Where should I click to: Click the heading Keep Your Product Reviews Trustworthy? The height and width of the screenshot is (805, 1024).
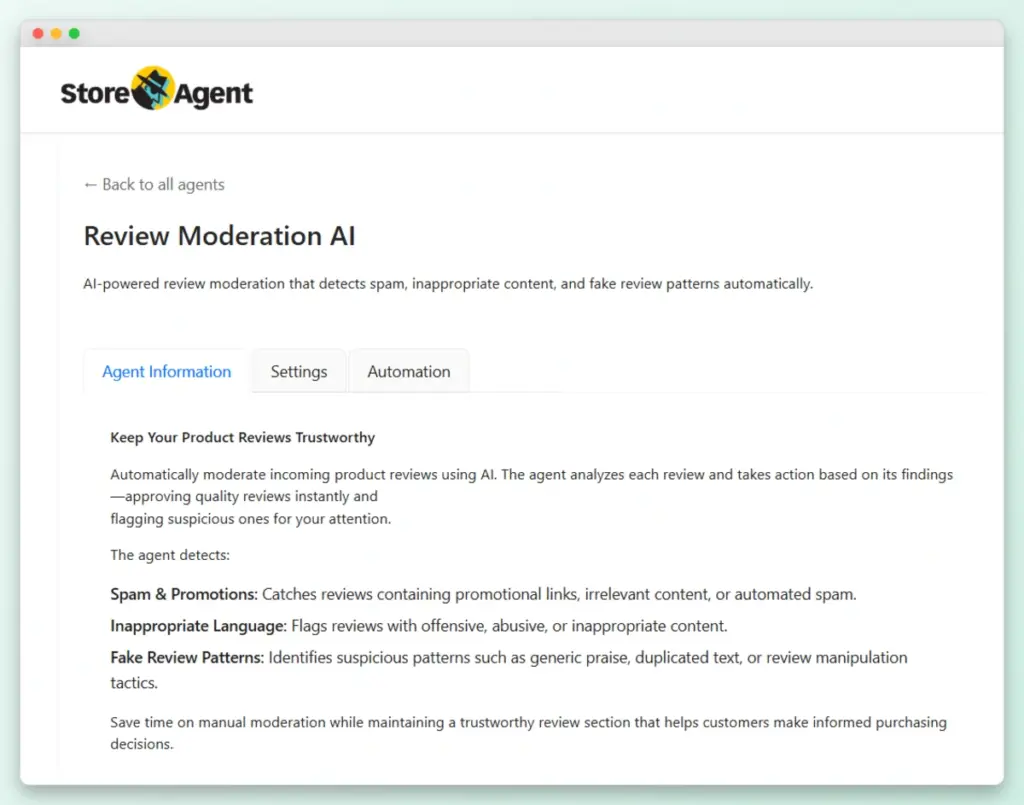[x=242, y=437]
